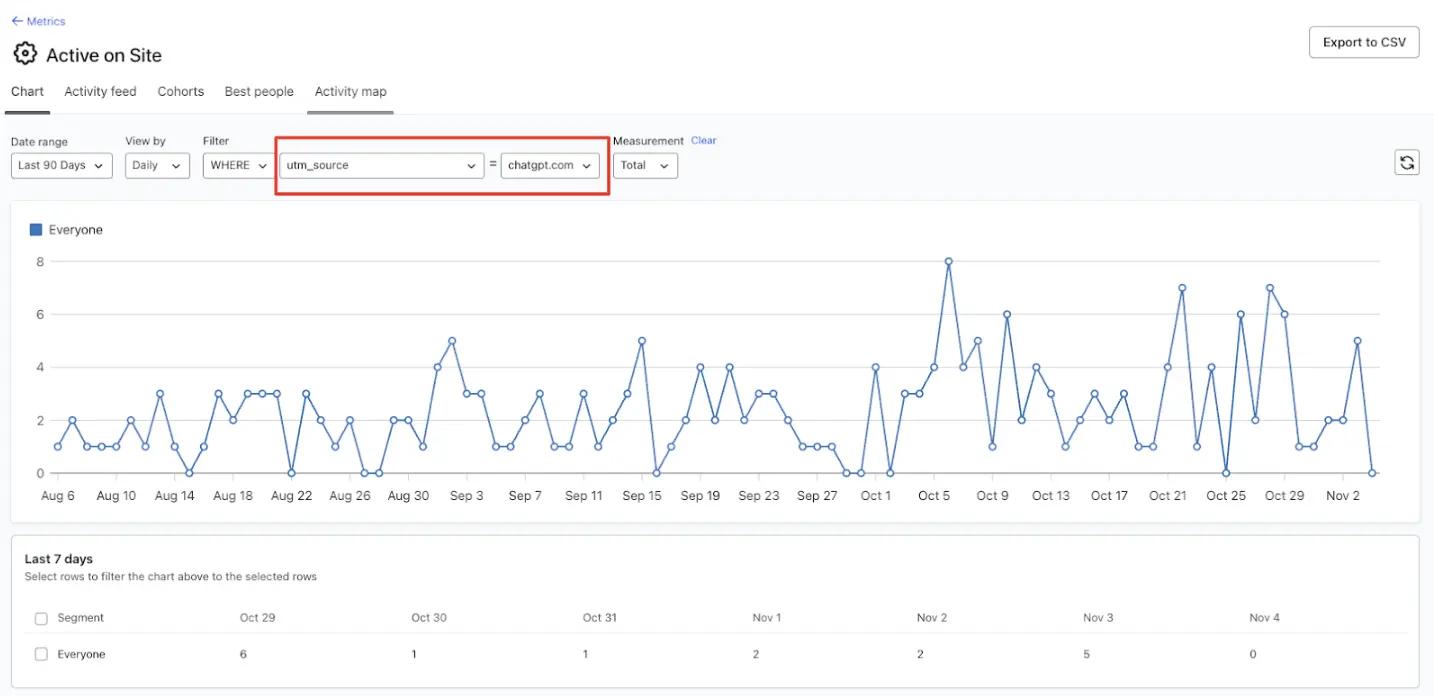
Task: Open the Total measurement dropdown
Action: pyautogui.click(x=644, y=165)
